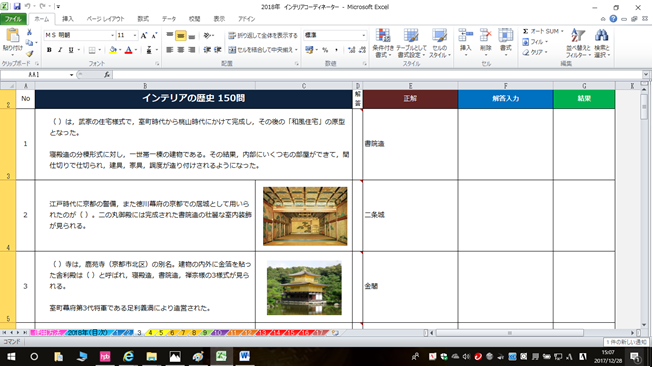Switch to sheet tab 4
This screenshot has width=653, height=367.
point(150,333)
